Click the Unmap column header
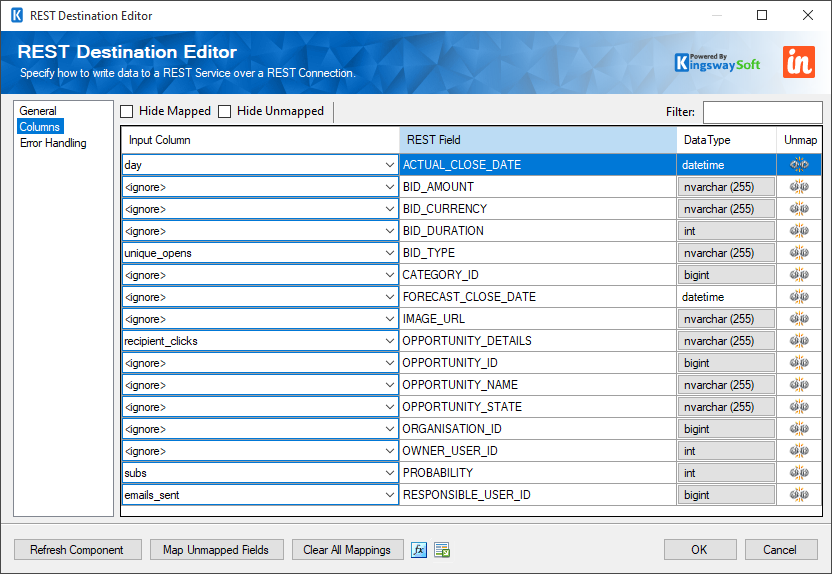 800,140
